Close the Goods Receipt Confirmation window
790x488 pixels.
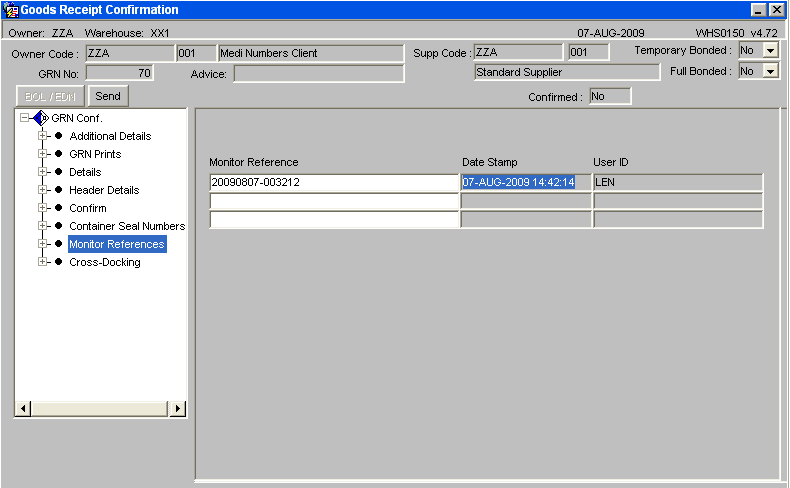click(x=776, y=10)
